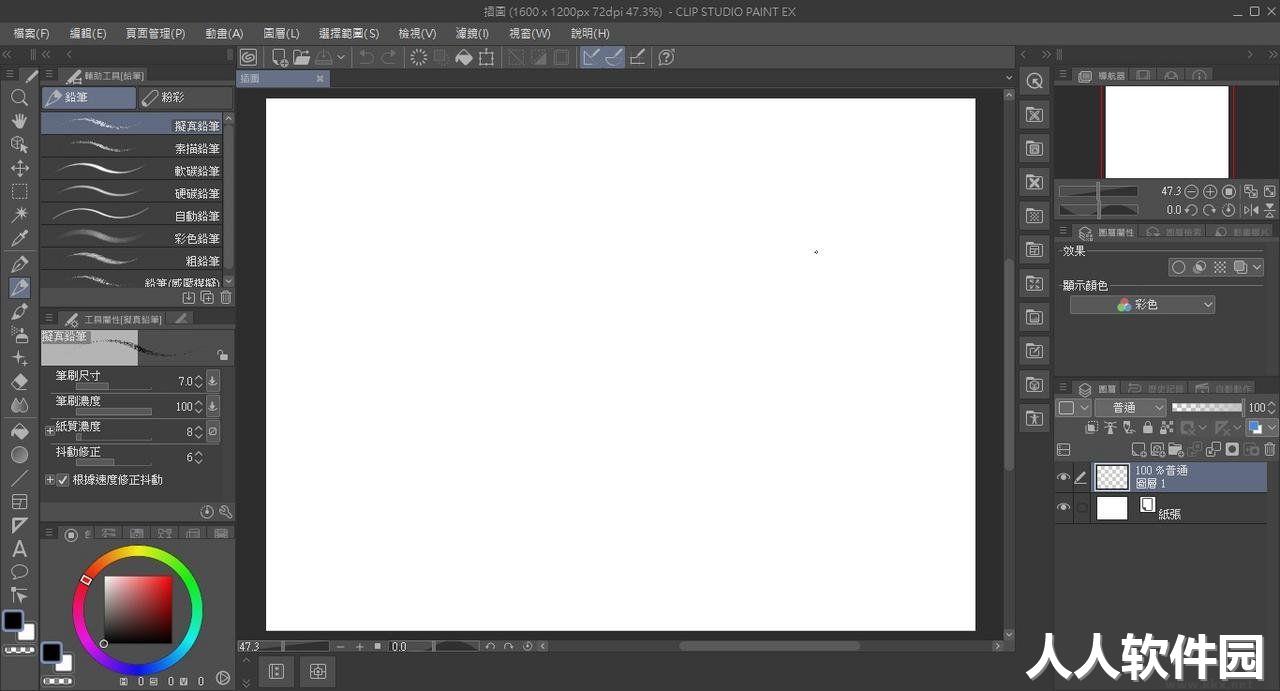Open save options dropdown arrow
Screen dimensions: 1280x691
tap(341, 57)
